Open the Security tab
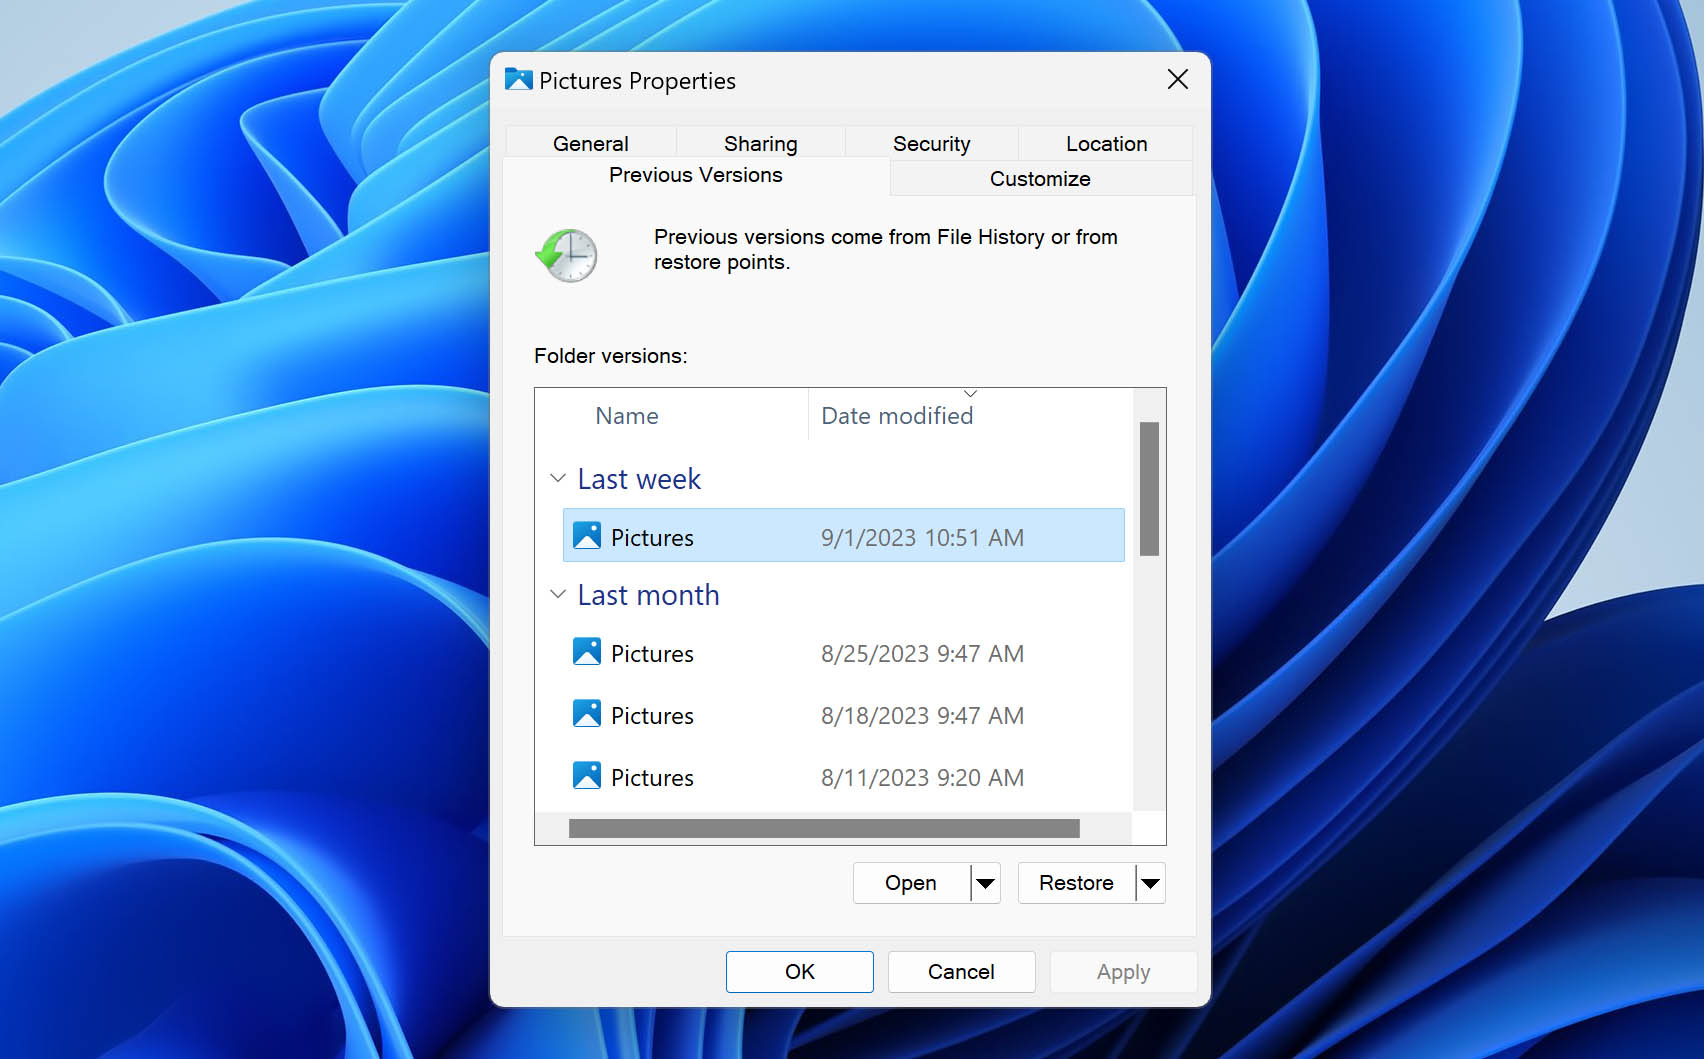This screenshot has height=1059, width=1704. [x=931, y=143]
